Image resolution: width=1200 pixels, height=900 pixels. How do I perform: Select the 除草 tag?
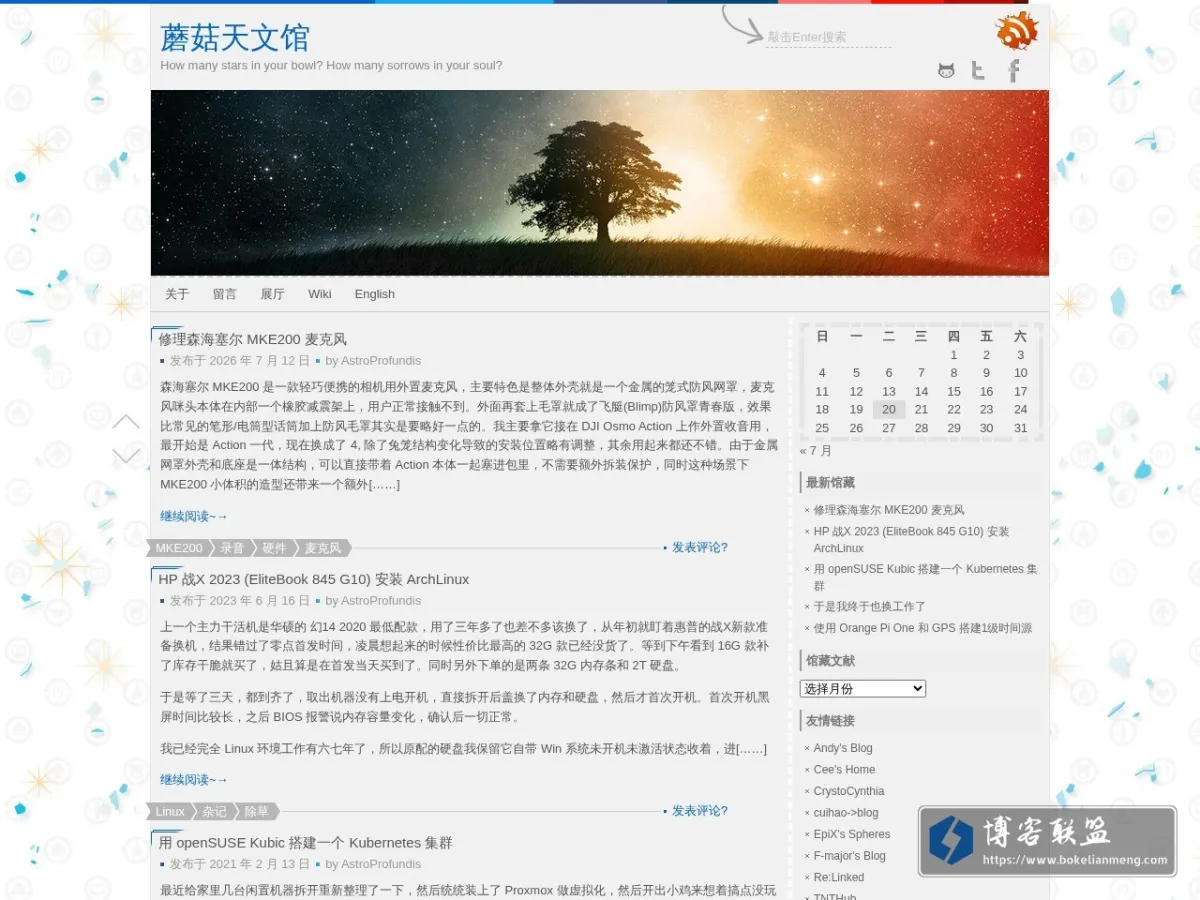point(257,811)
